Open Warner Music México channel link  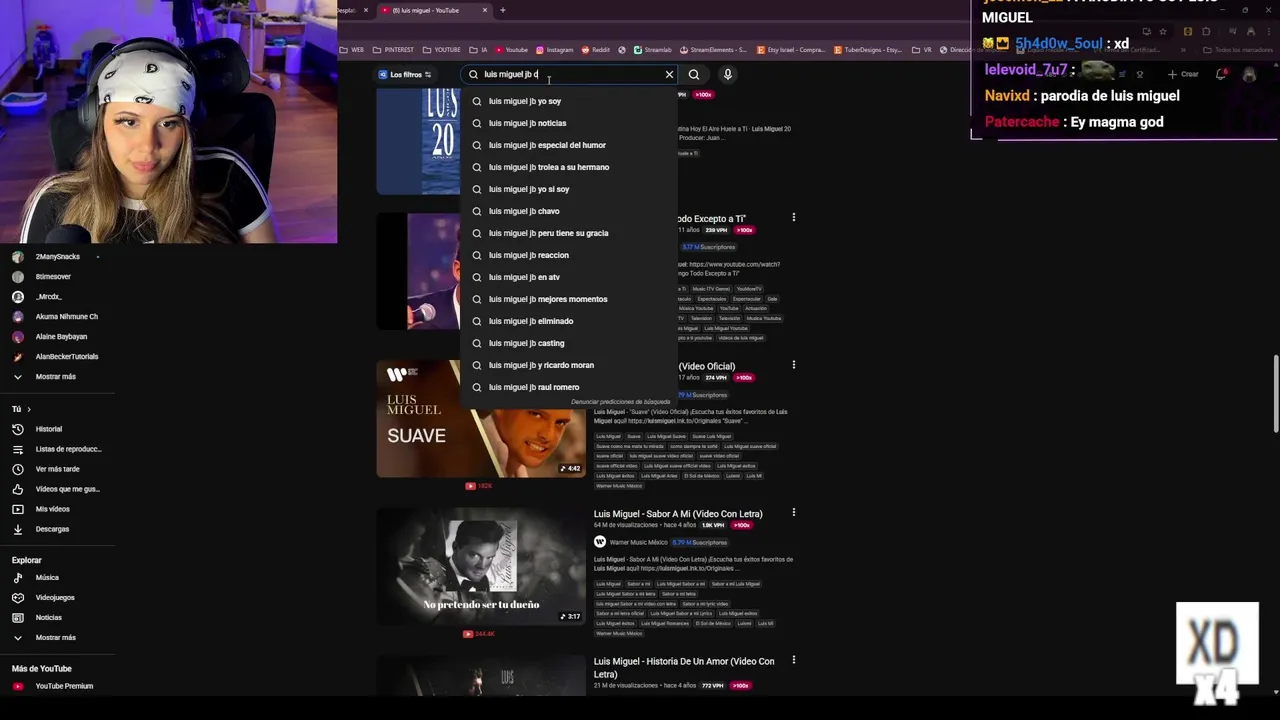click(639, 542)
